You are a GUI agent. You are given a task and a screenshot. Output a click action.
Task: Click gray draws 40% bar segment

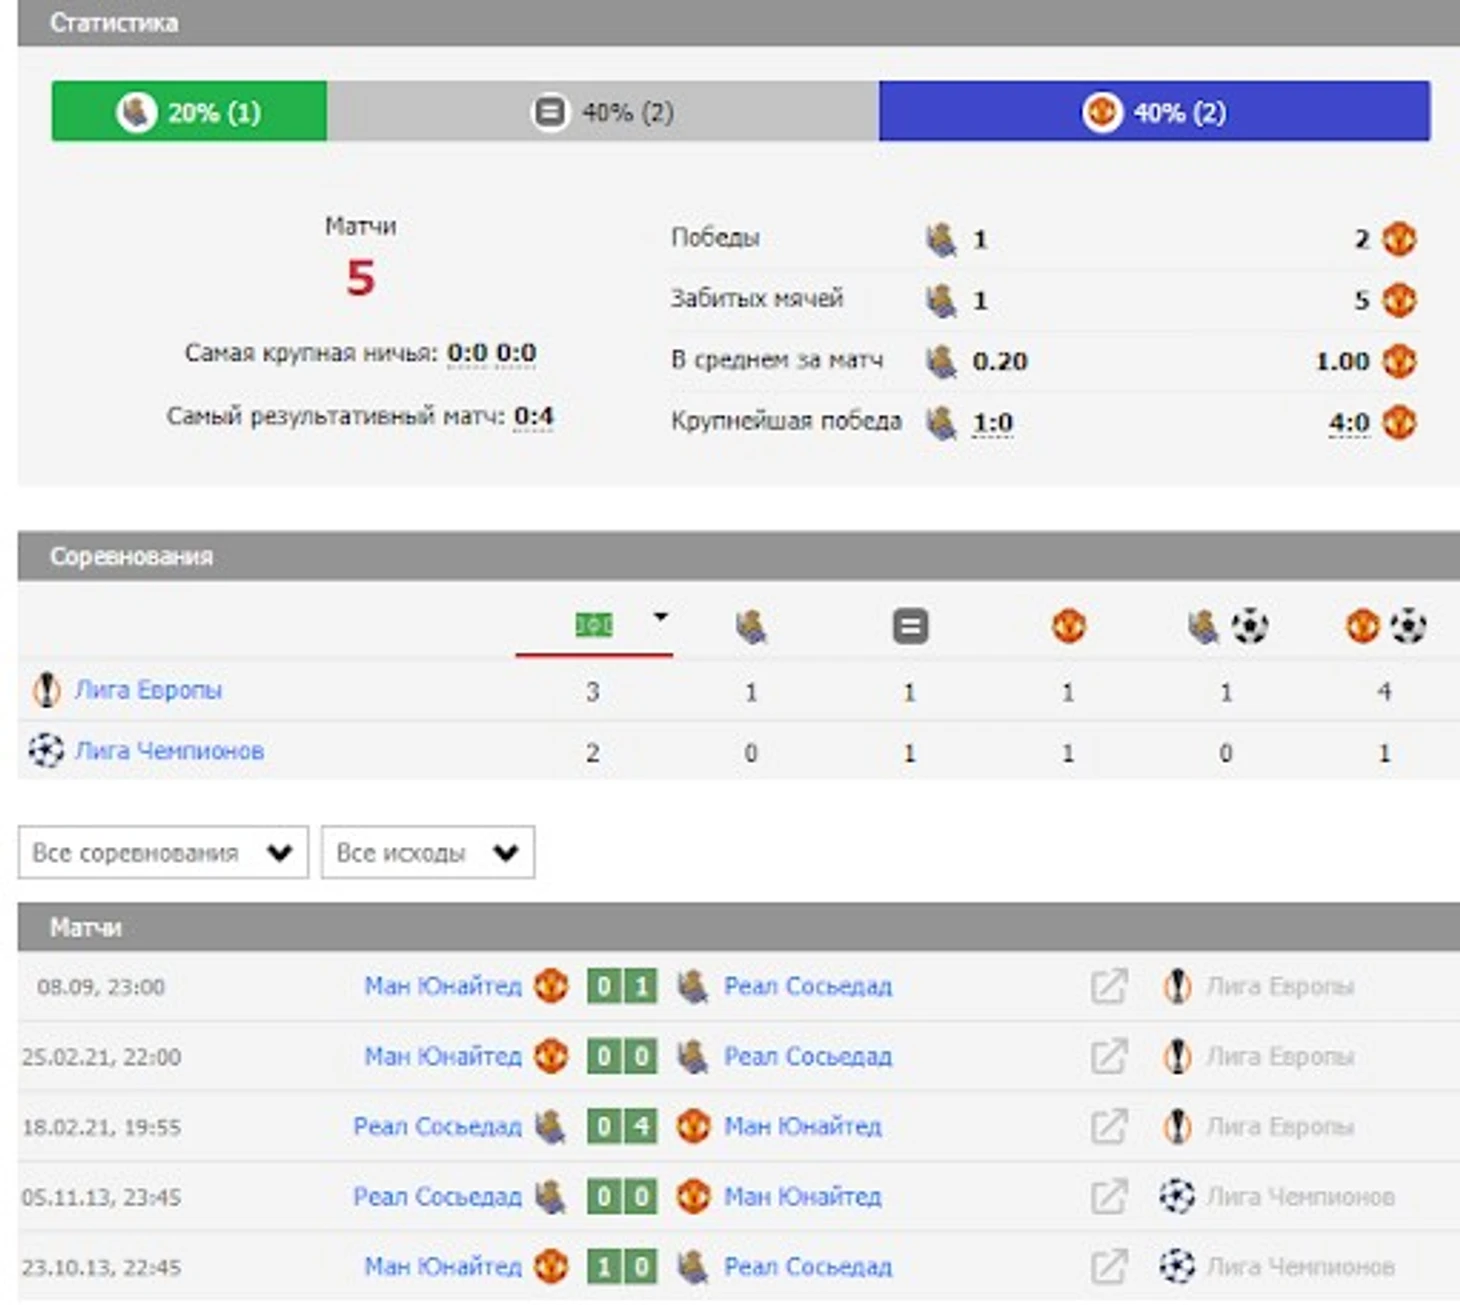pyautogui.click(x=603, y=111)
